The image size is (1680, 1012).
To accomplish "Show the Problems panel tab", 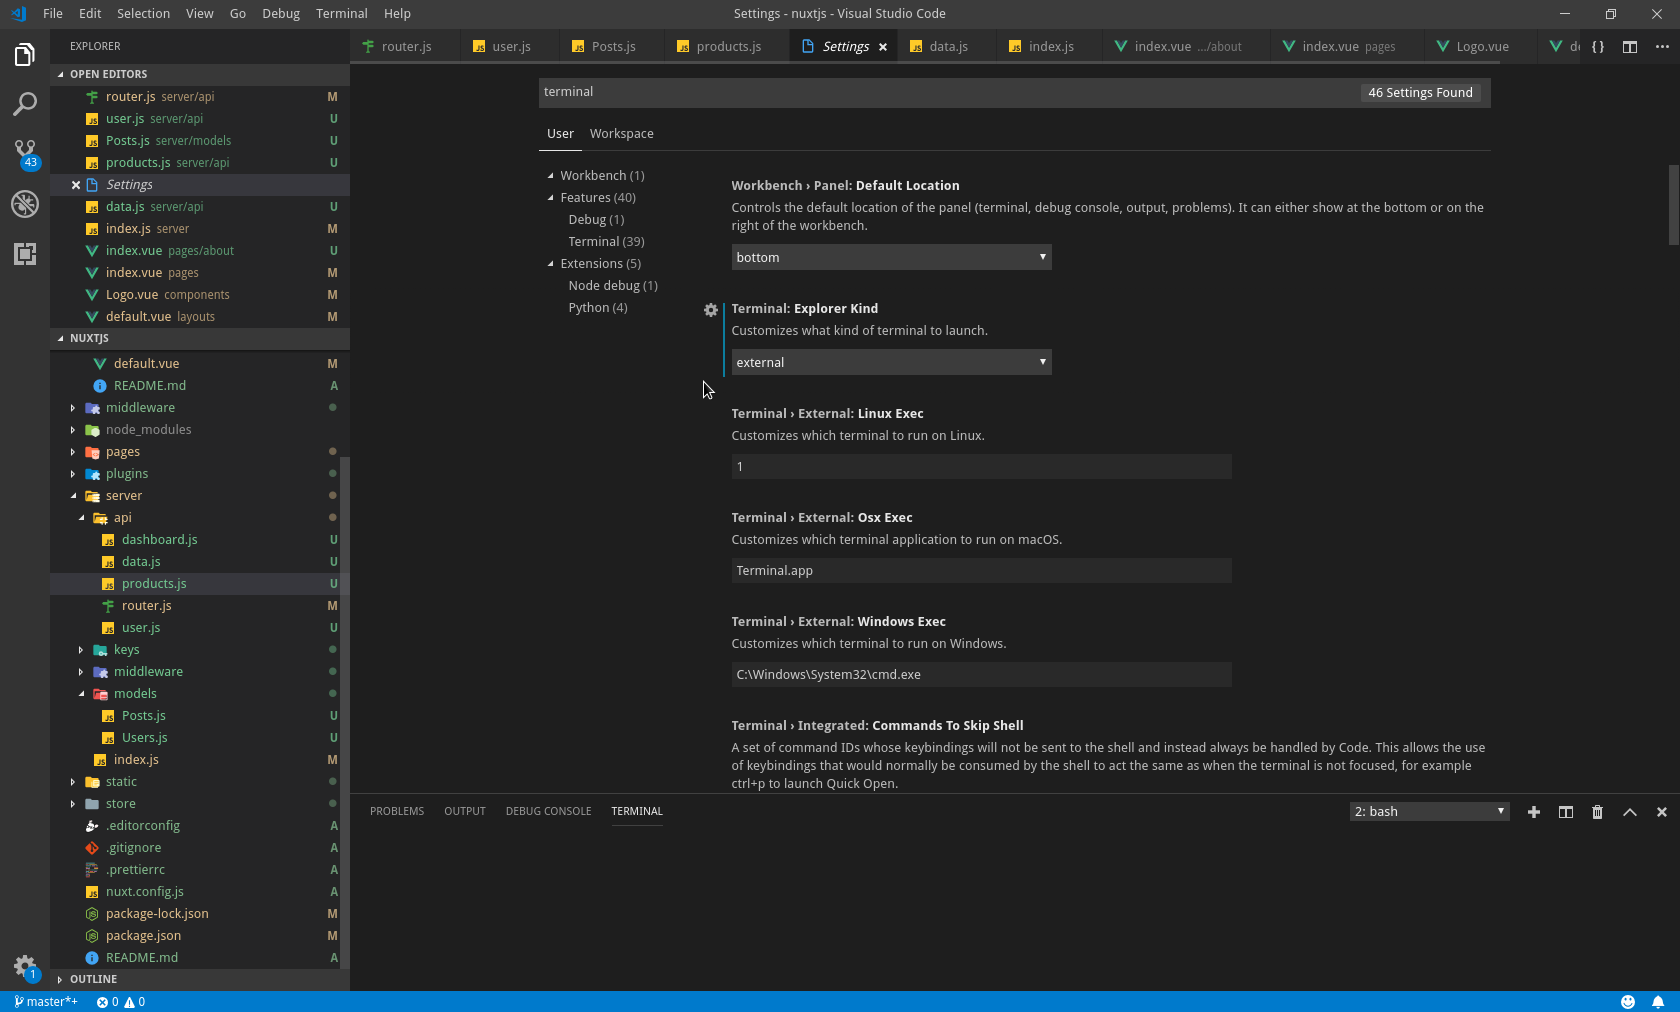I will click(x=397, y=812).
